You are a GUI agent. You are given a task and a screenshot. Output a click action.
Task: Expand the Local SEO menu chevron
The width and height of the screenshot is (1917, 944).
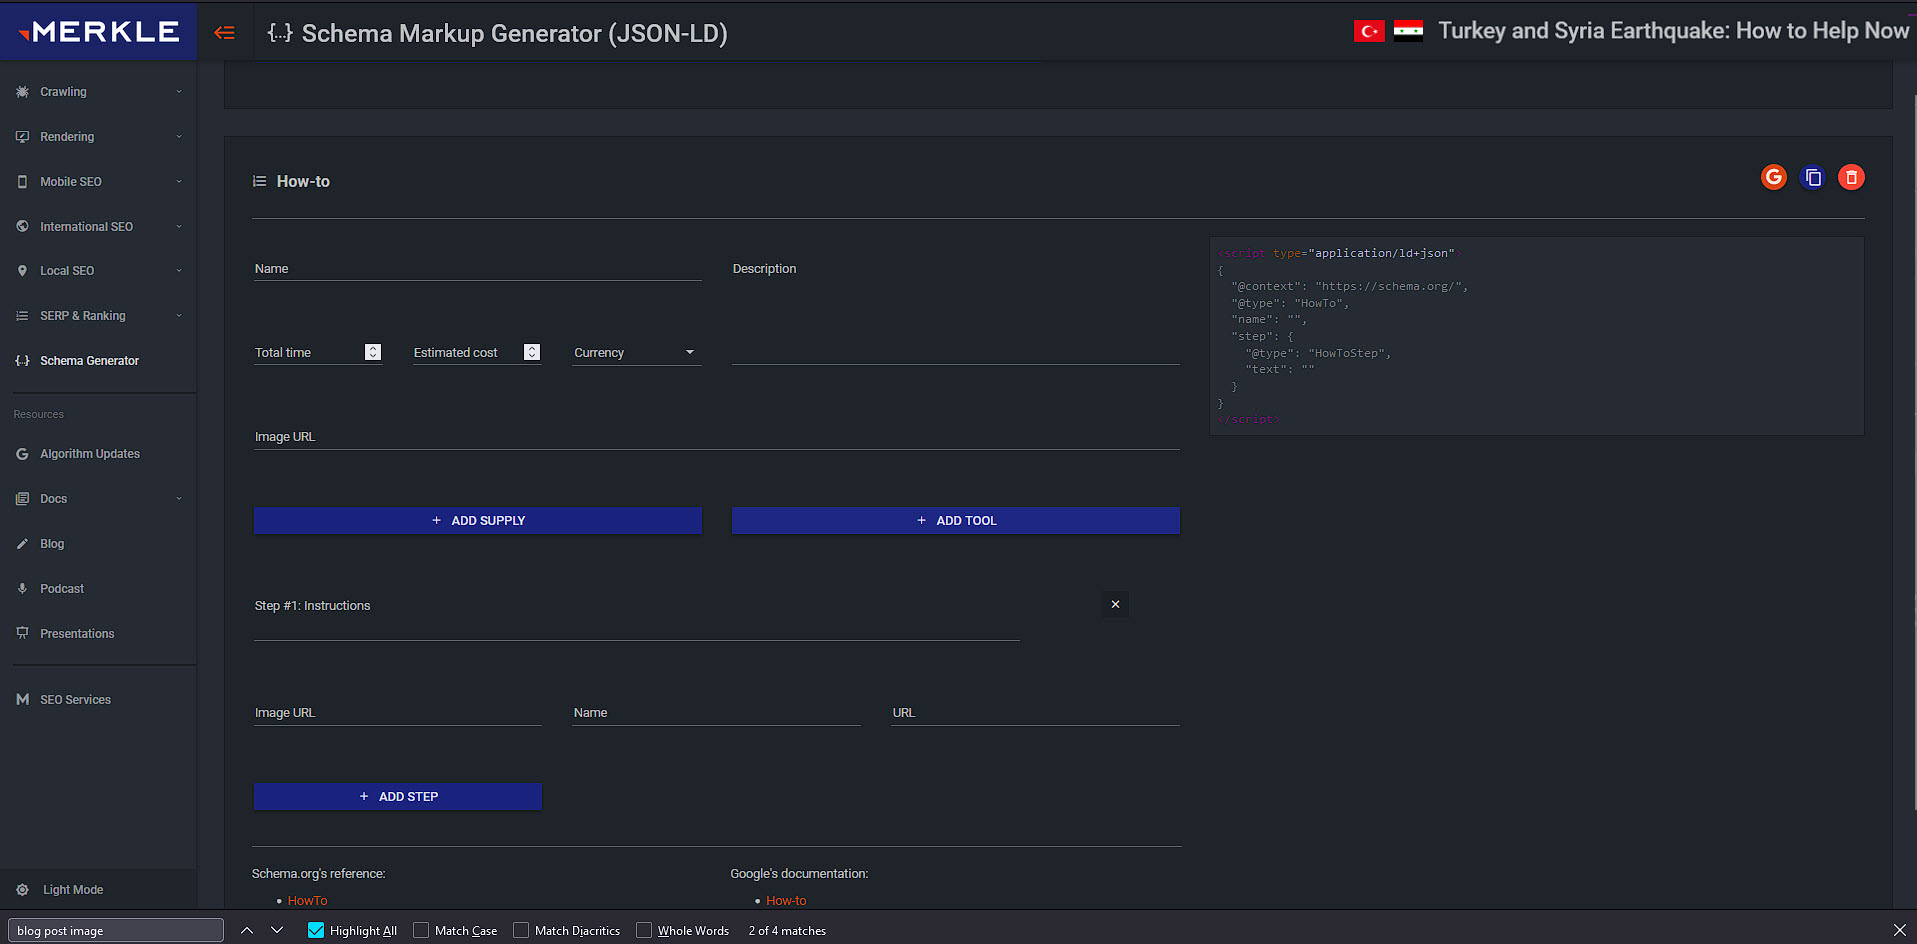point(179,270)
